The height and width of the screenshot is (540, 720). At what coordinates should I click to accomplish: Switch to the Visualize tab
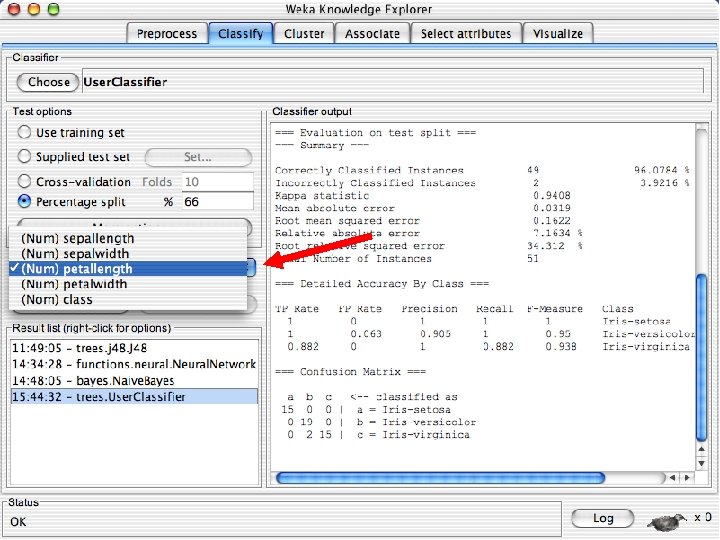coord(558,34)
